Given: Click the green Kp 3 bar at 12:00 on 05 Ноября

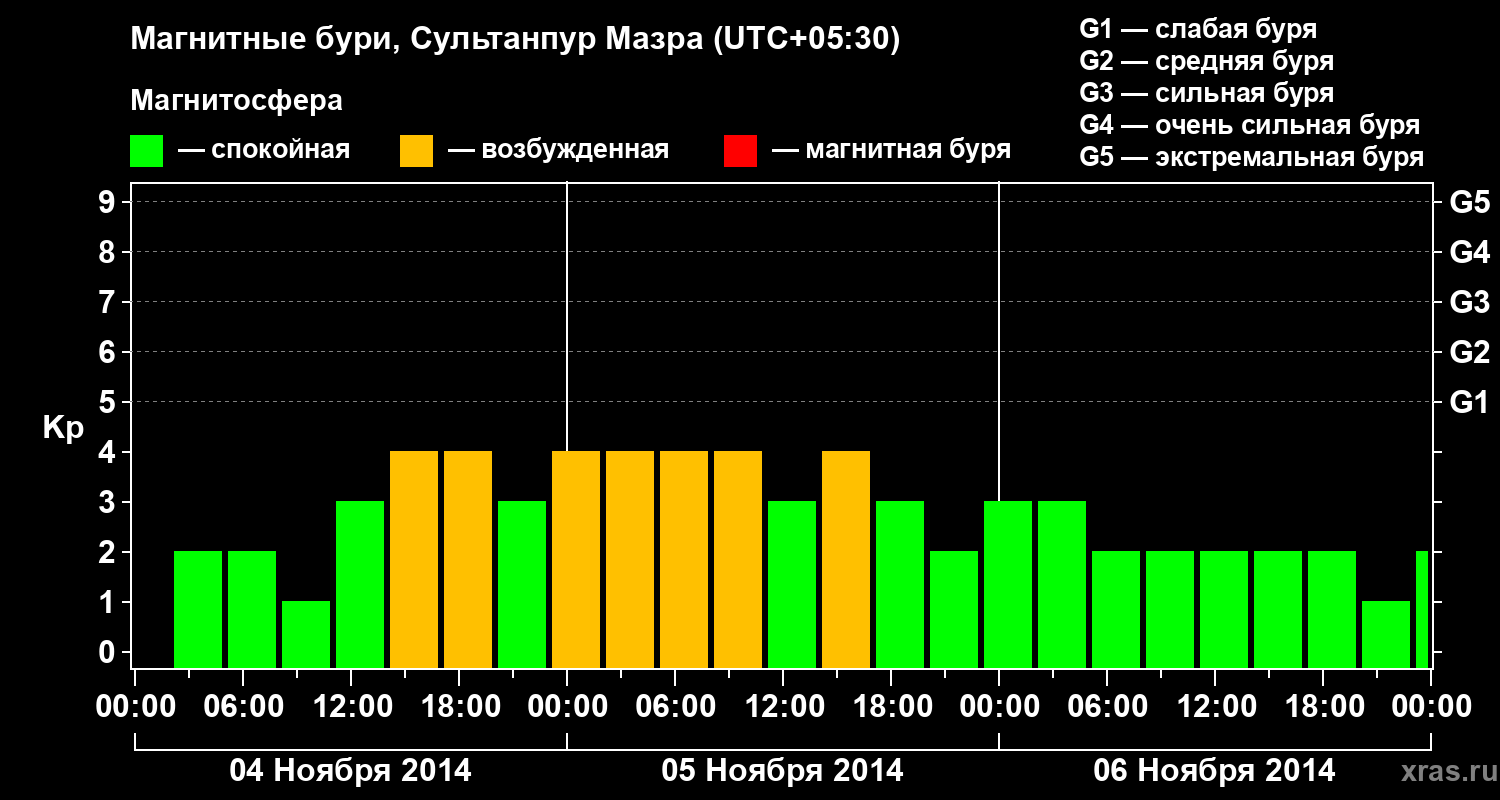Looking at the screenshot, I should tap(792, 584).
